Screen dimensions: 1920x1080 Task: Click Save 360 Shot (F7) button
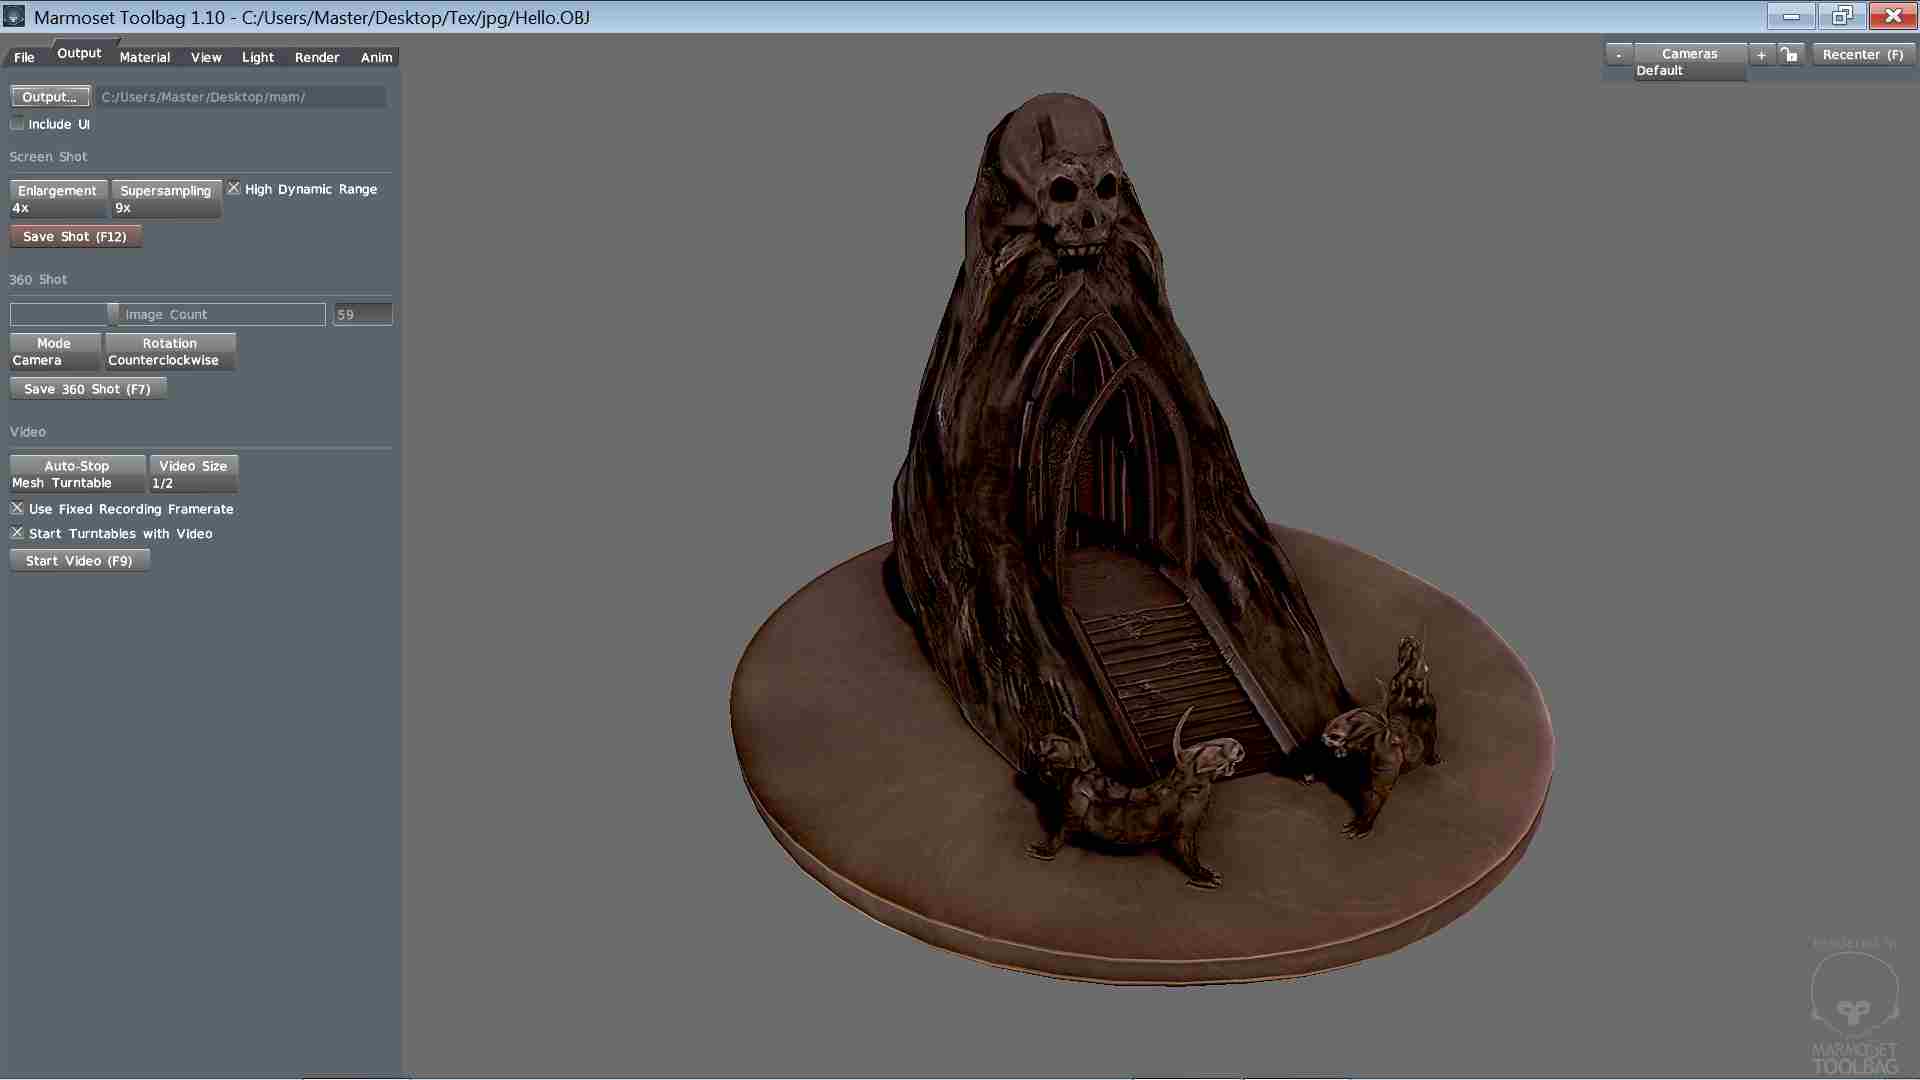(88, 389)
